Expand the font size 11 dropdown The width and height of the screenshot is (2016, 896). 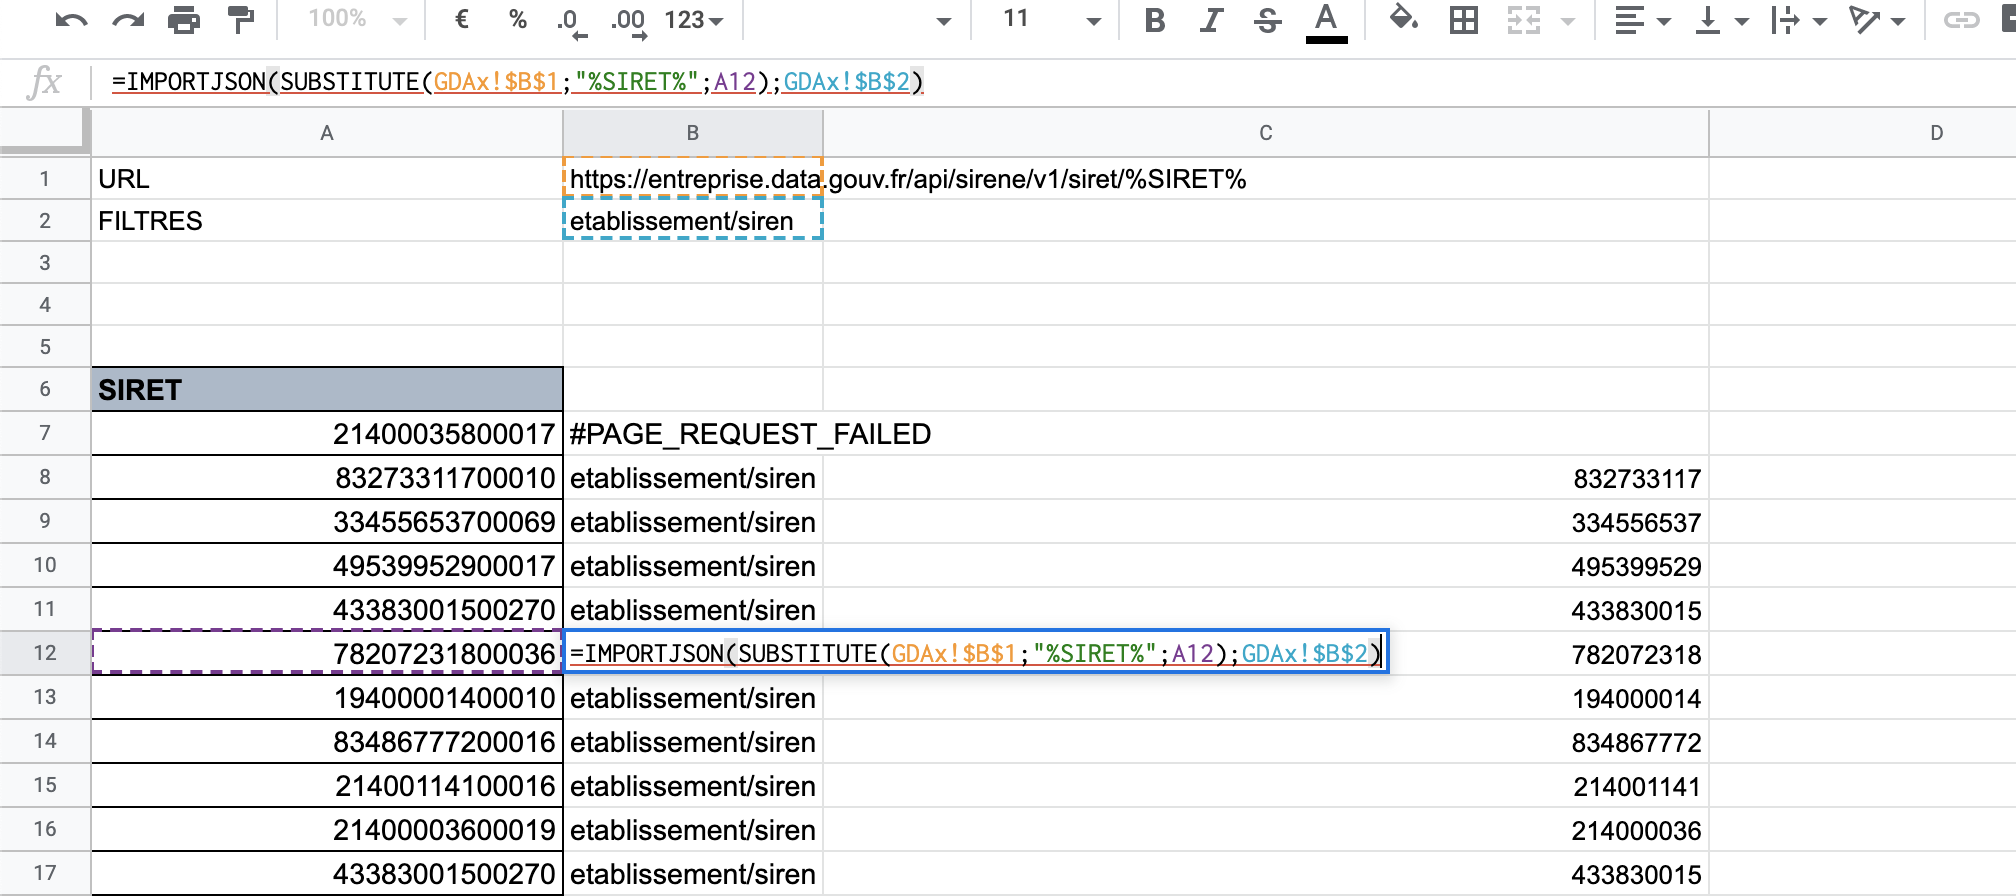(1093, 21)
